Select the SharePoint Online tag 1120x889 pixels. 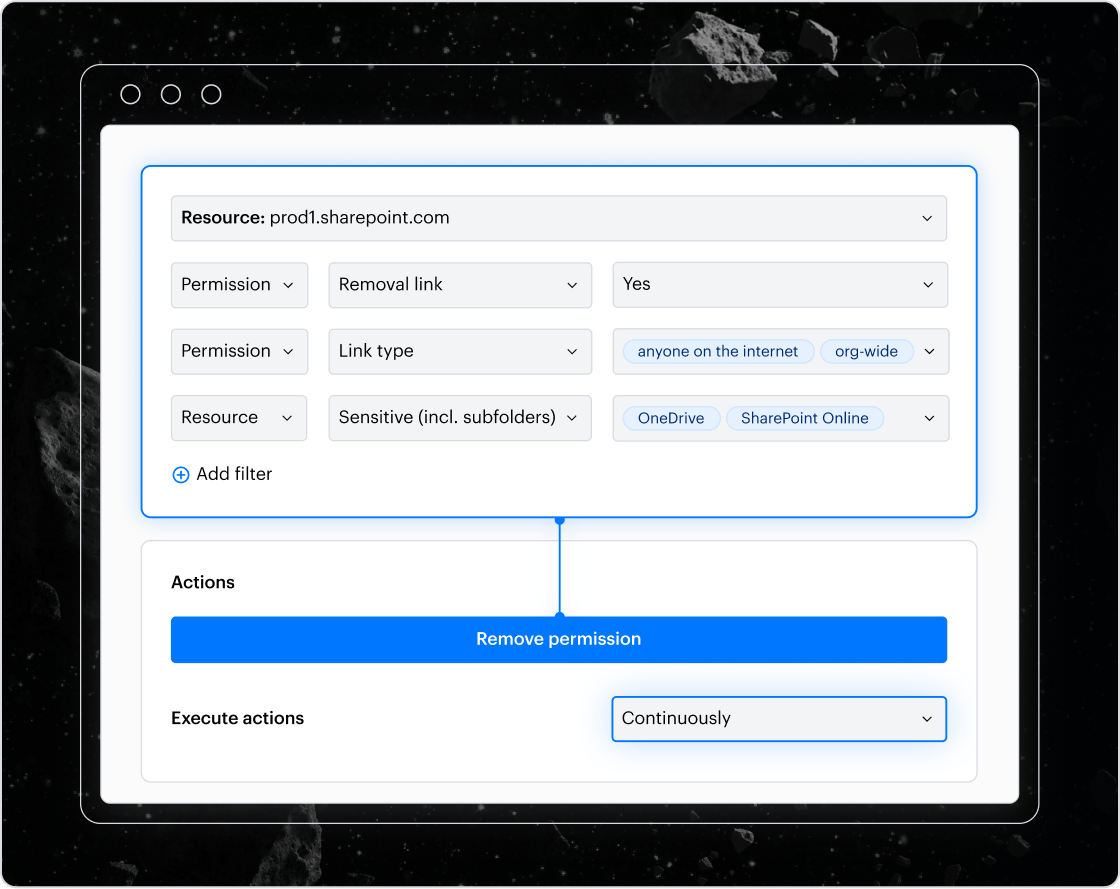(x=804, y=418)
